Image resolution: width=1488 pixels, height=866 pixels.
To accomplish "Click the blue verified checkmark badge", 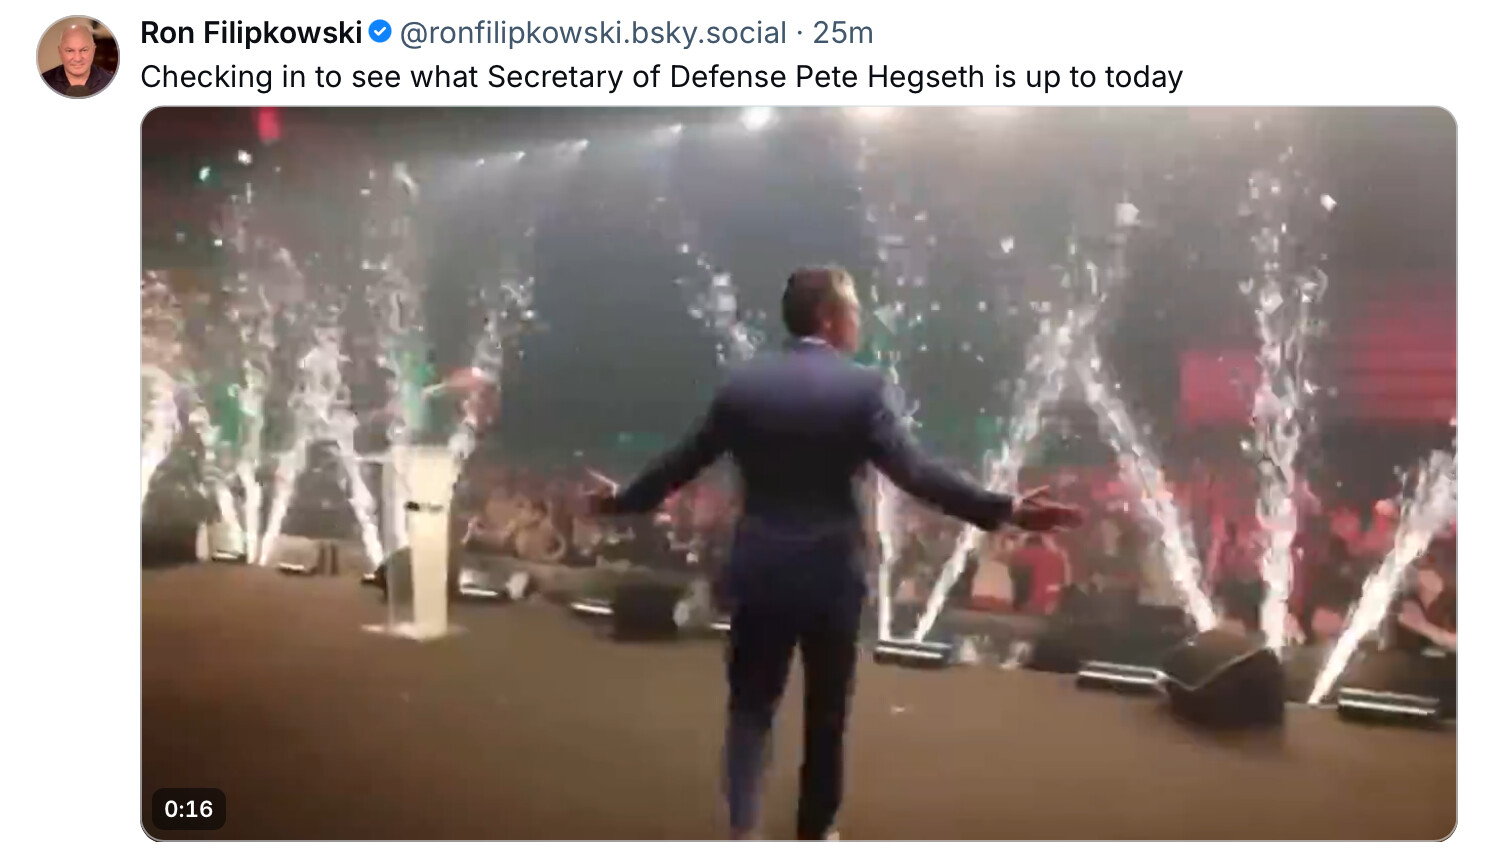I will 380,32.
